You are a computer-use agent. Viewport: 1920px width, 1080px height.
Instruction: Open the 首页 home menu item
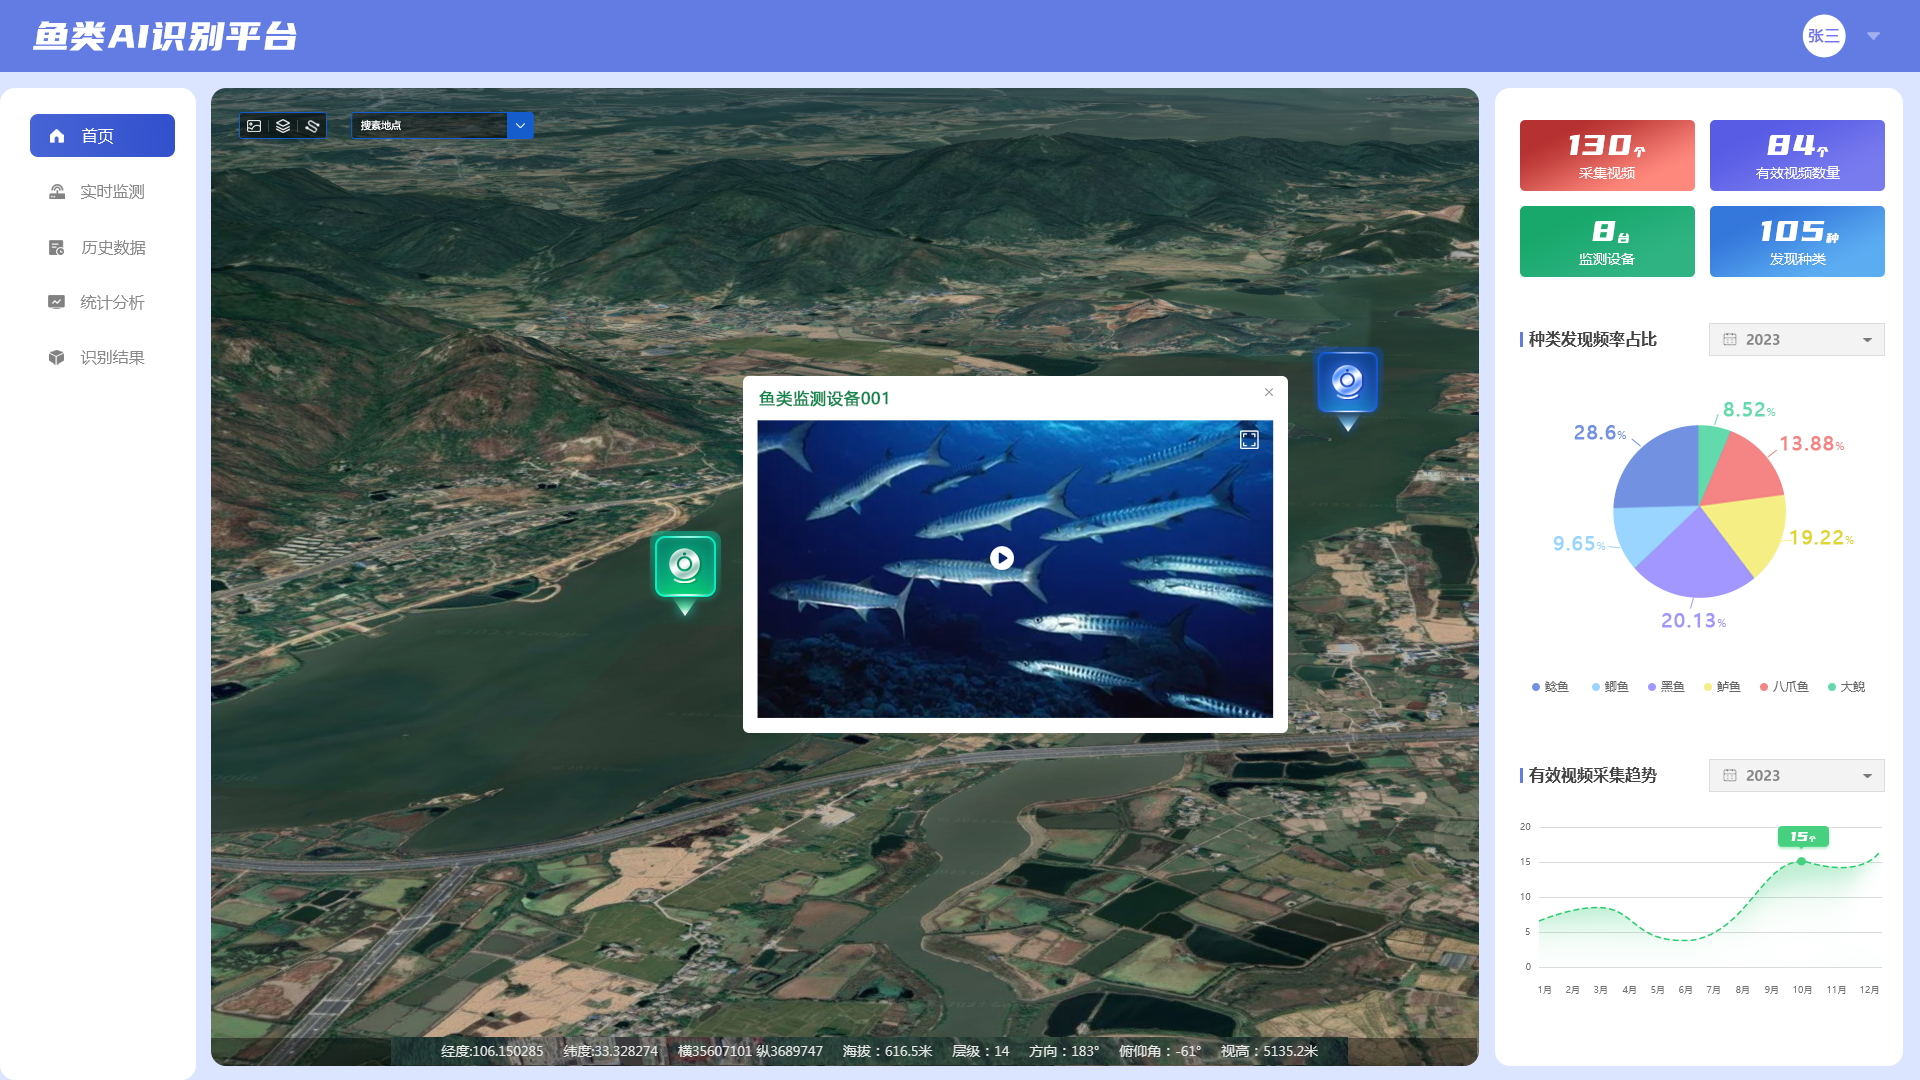coord(102,136)
